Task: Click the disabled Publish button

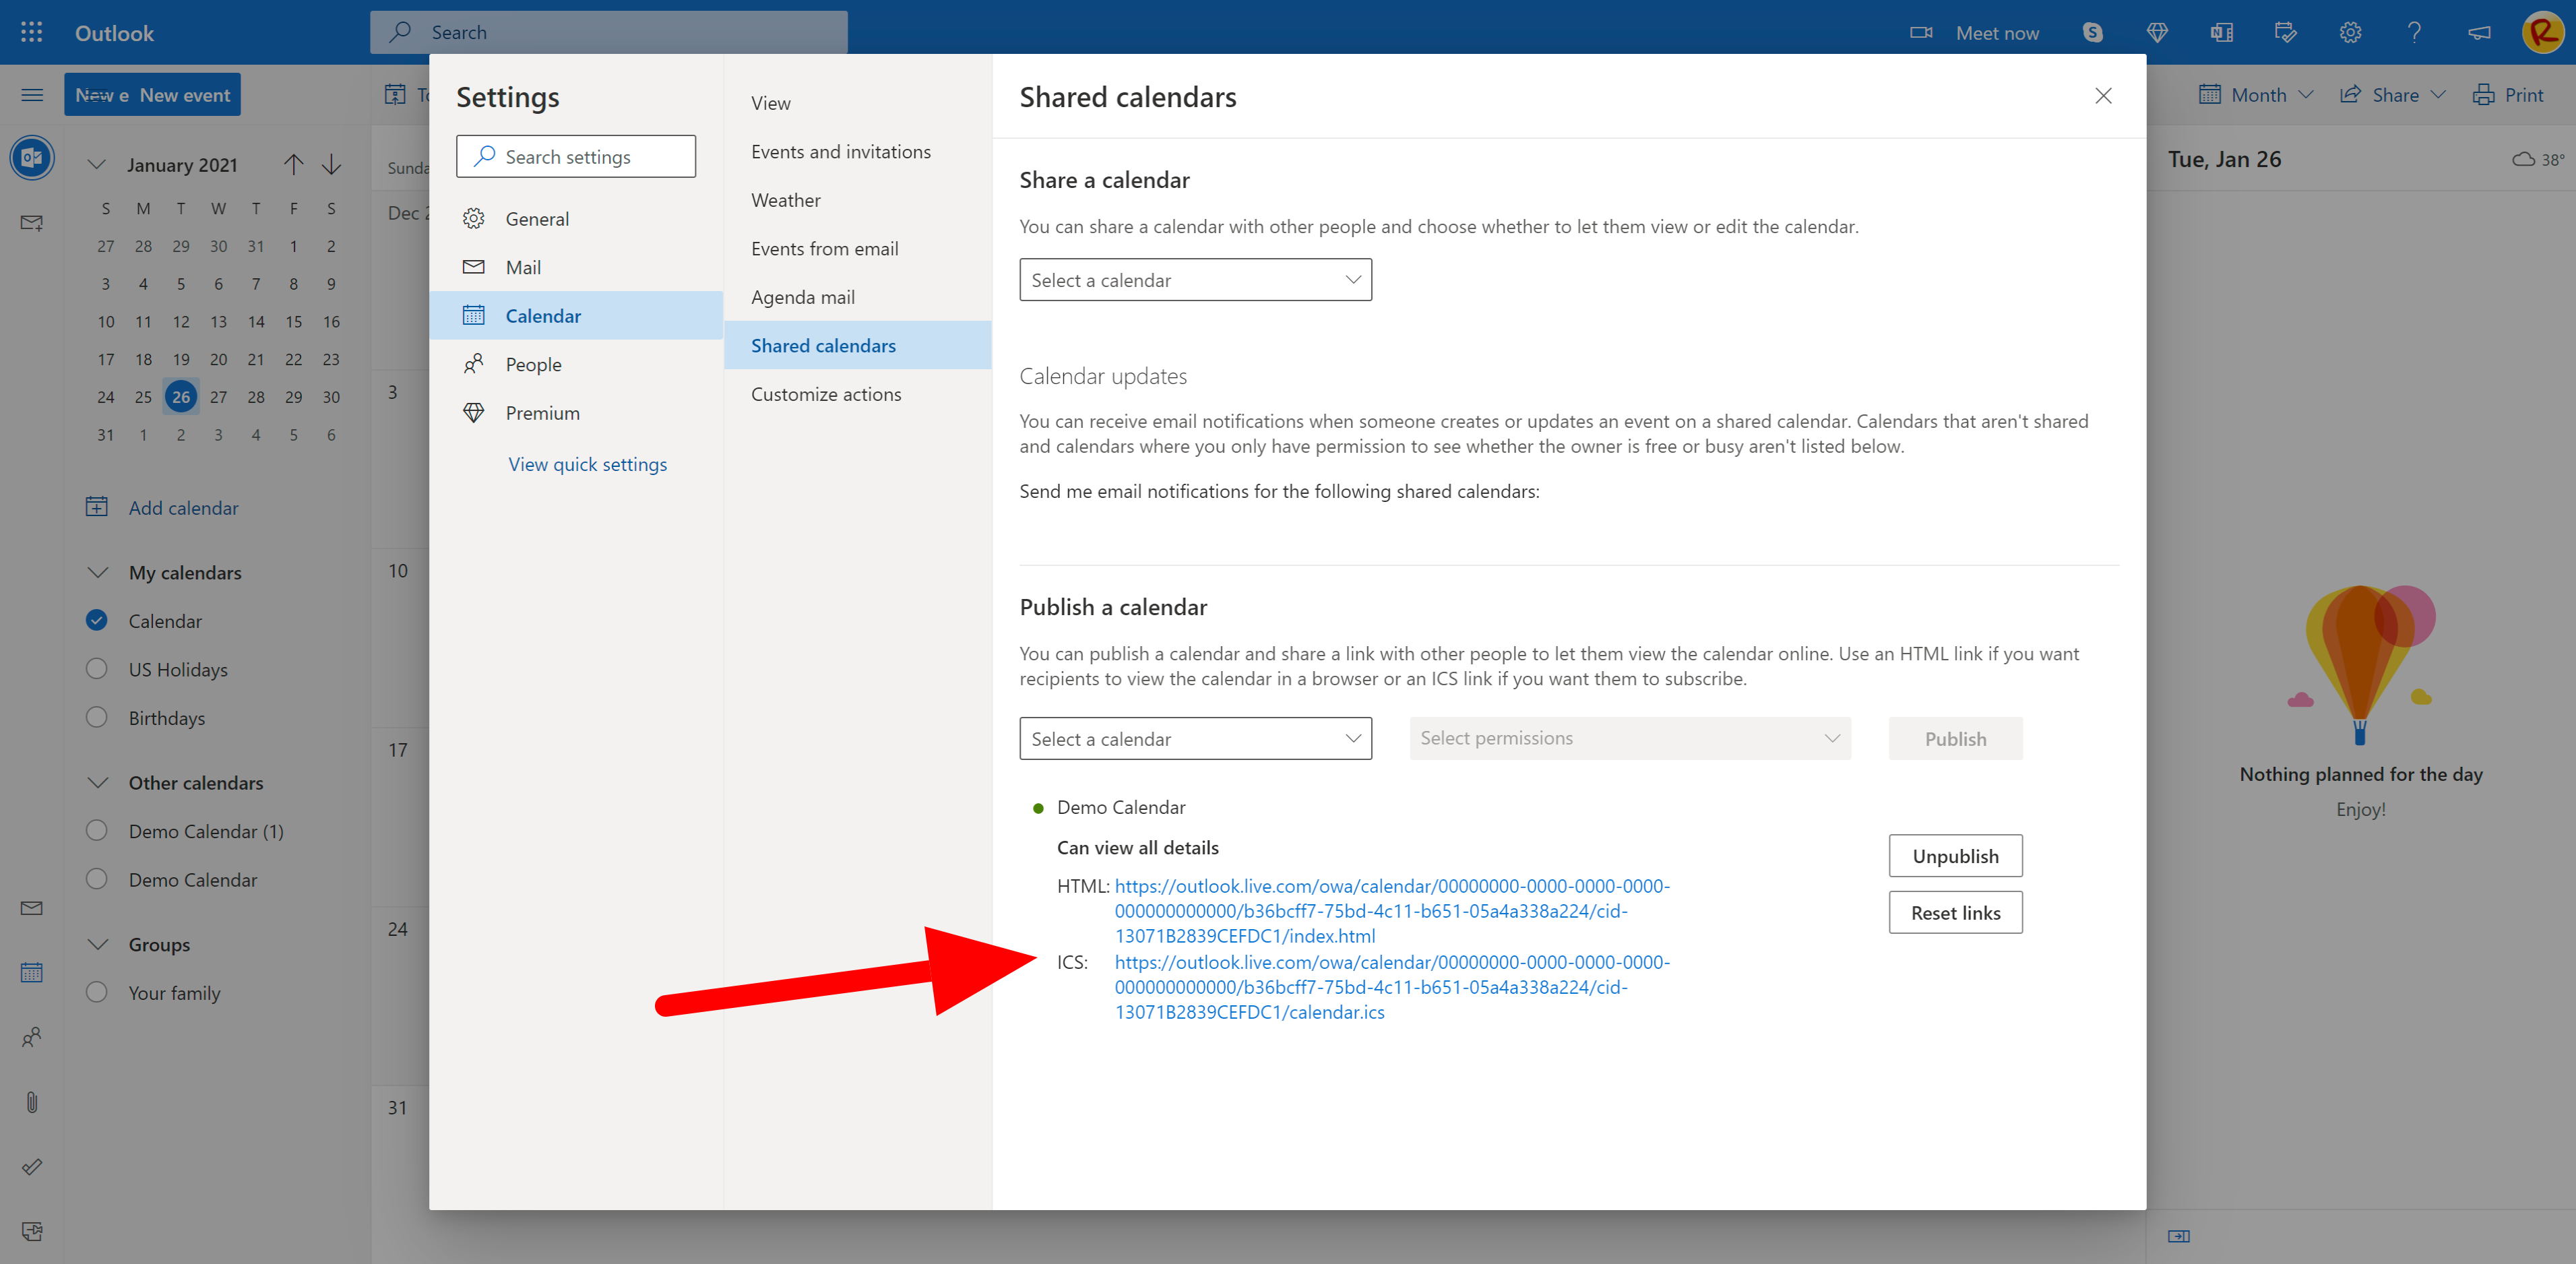Action: [x=1955, y=738]
